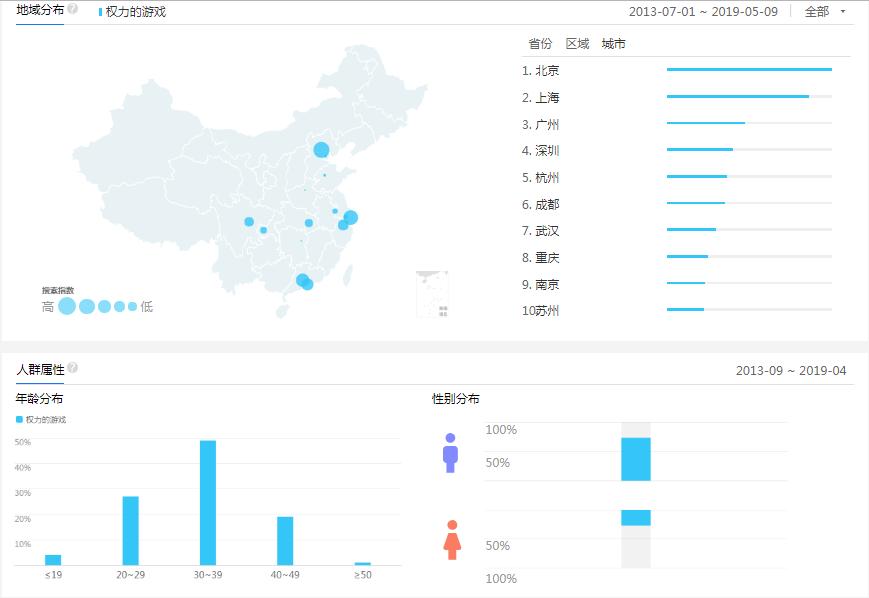Click the 20~29 age bar

pyautogui.click(x=131, y=531)
